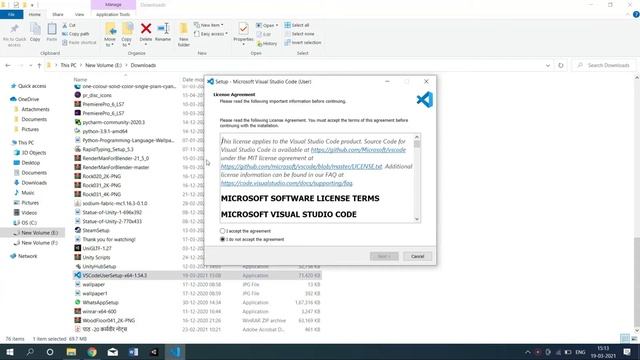
Task: Click Select all in ribbon
Action: point(297,25)
